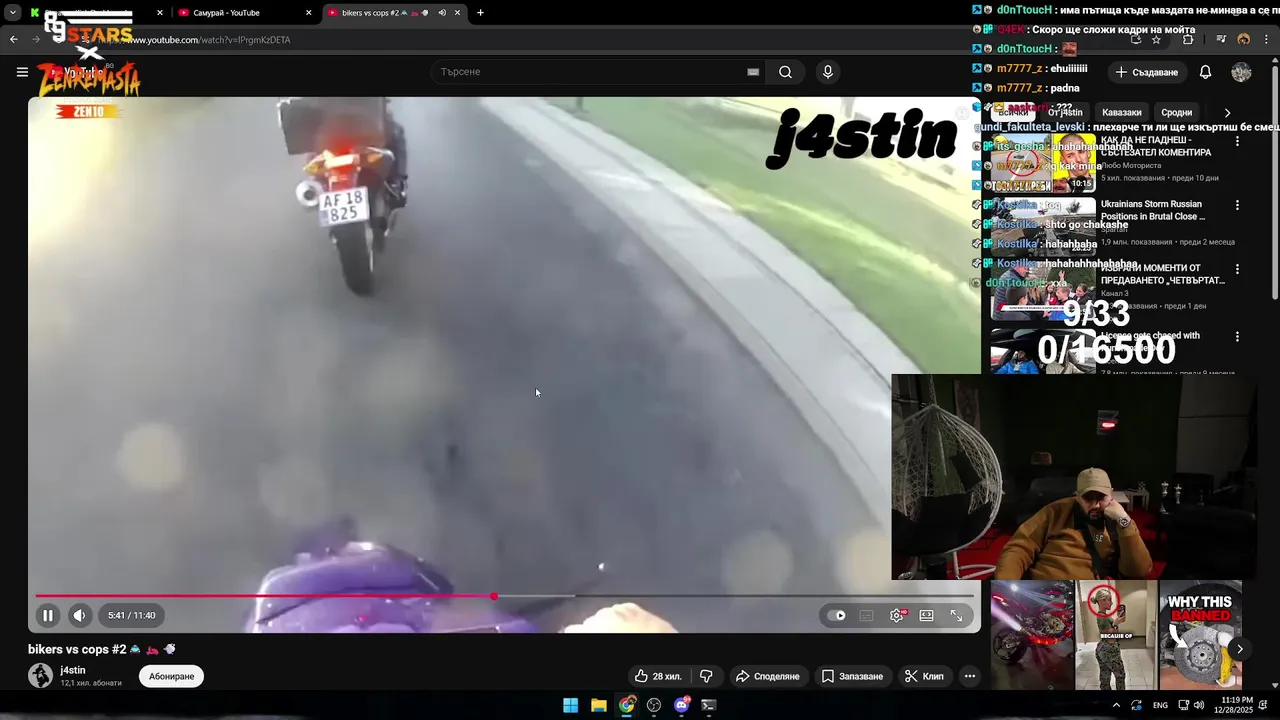Show next shorts with right arrow
Screen dimensions: 1280x720
pyautogui.click(x=1240, y=649)
